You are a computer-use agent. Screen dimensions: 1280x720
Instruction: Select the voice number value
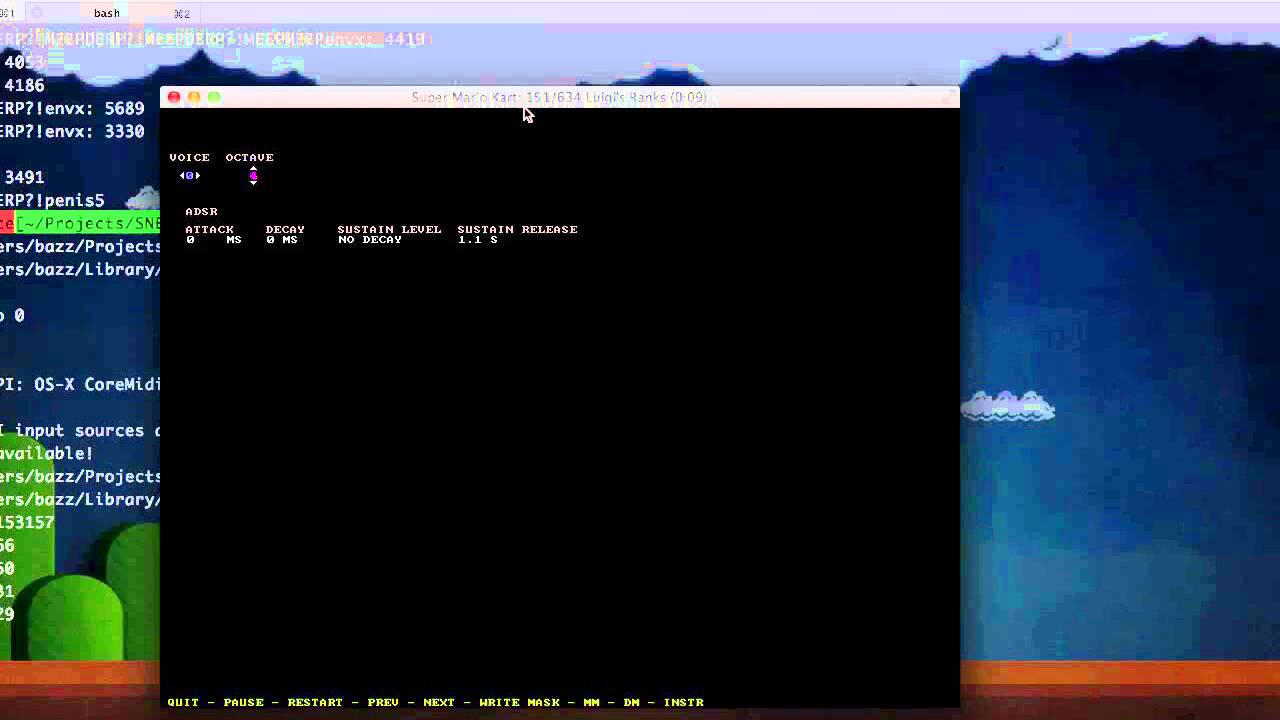190,176
